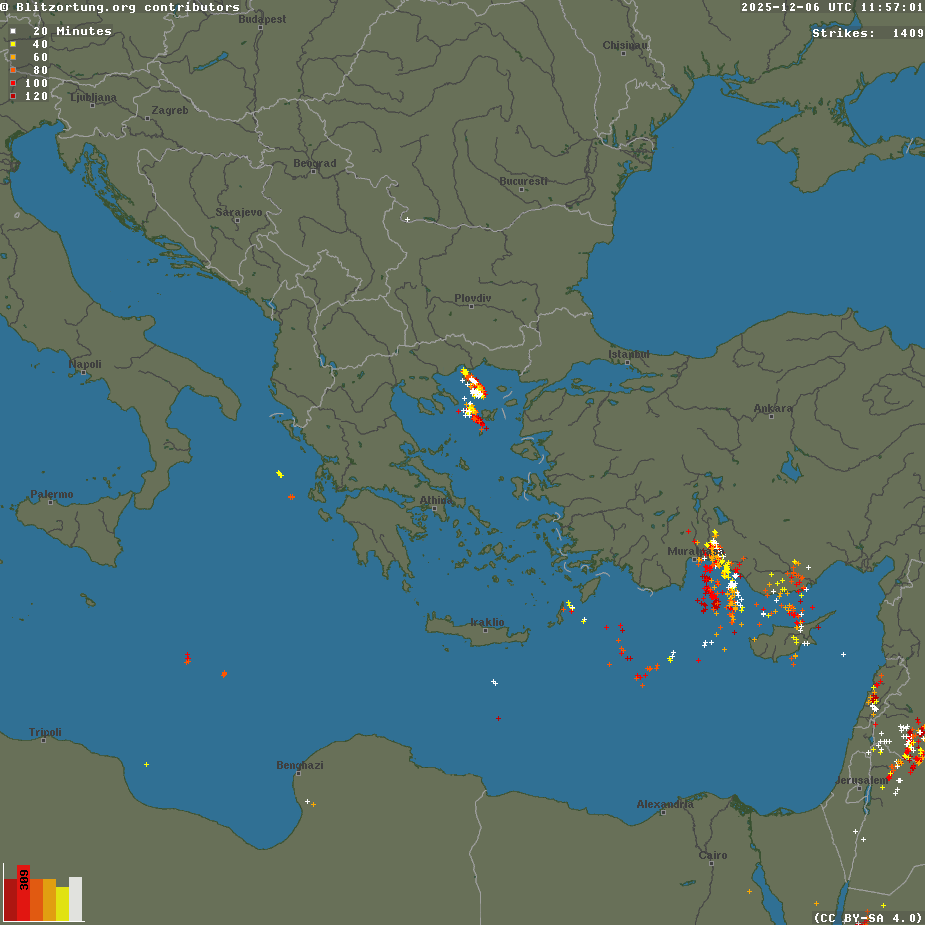Select the orange 60-minute legend marker
The height and width of the screenshot is (925, 925).
[x=13, y=58]
